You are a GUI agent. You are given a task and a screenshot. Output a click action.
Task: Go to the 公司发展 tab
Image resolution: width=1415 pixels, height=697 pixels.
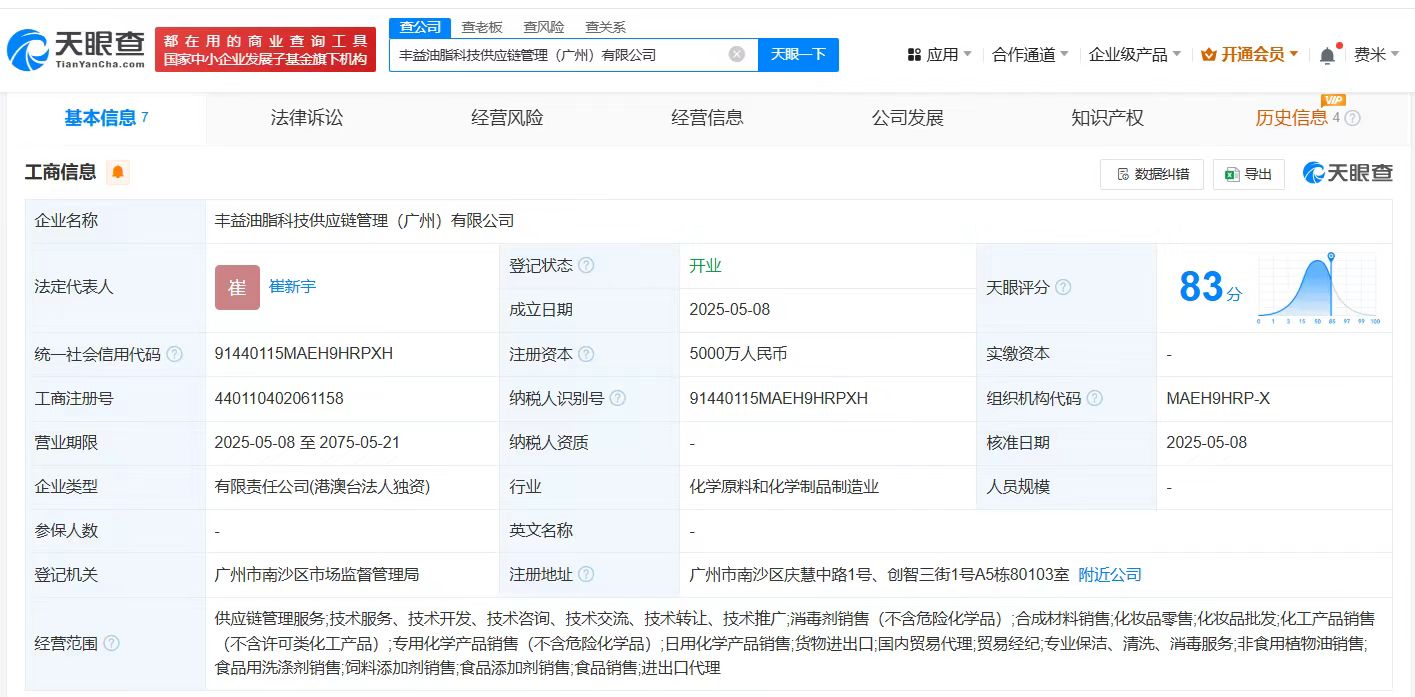click(x=907, y=118)
